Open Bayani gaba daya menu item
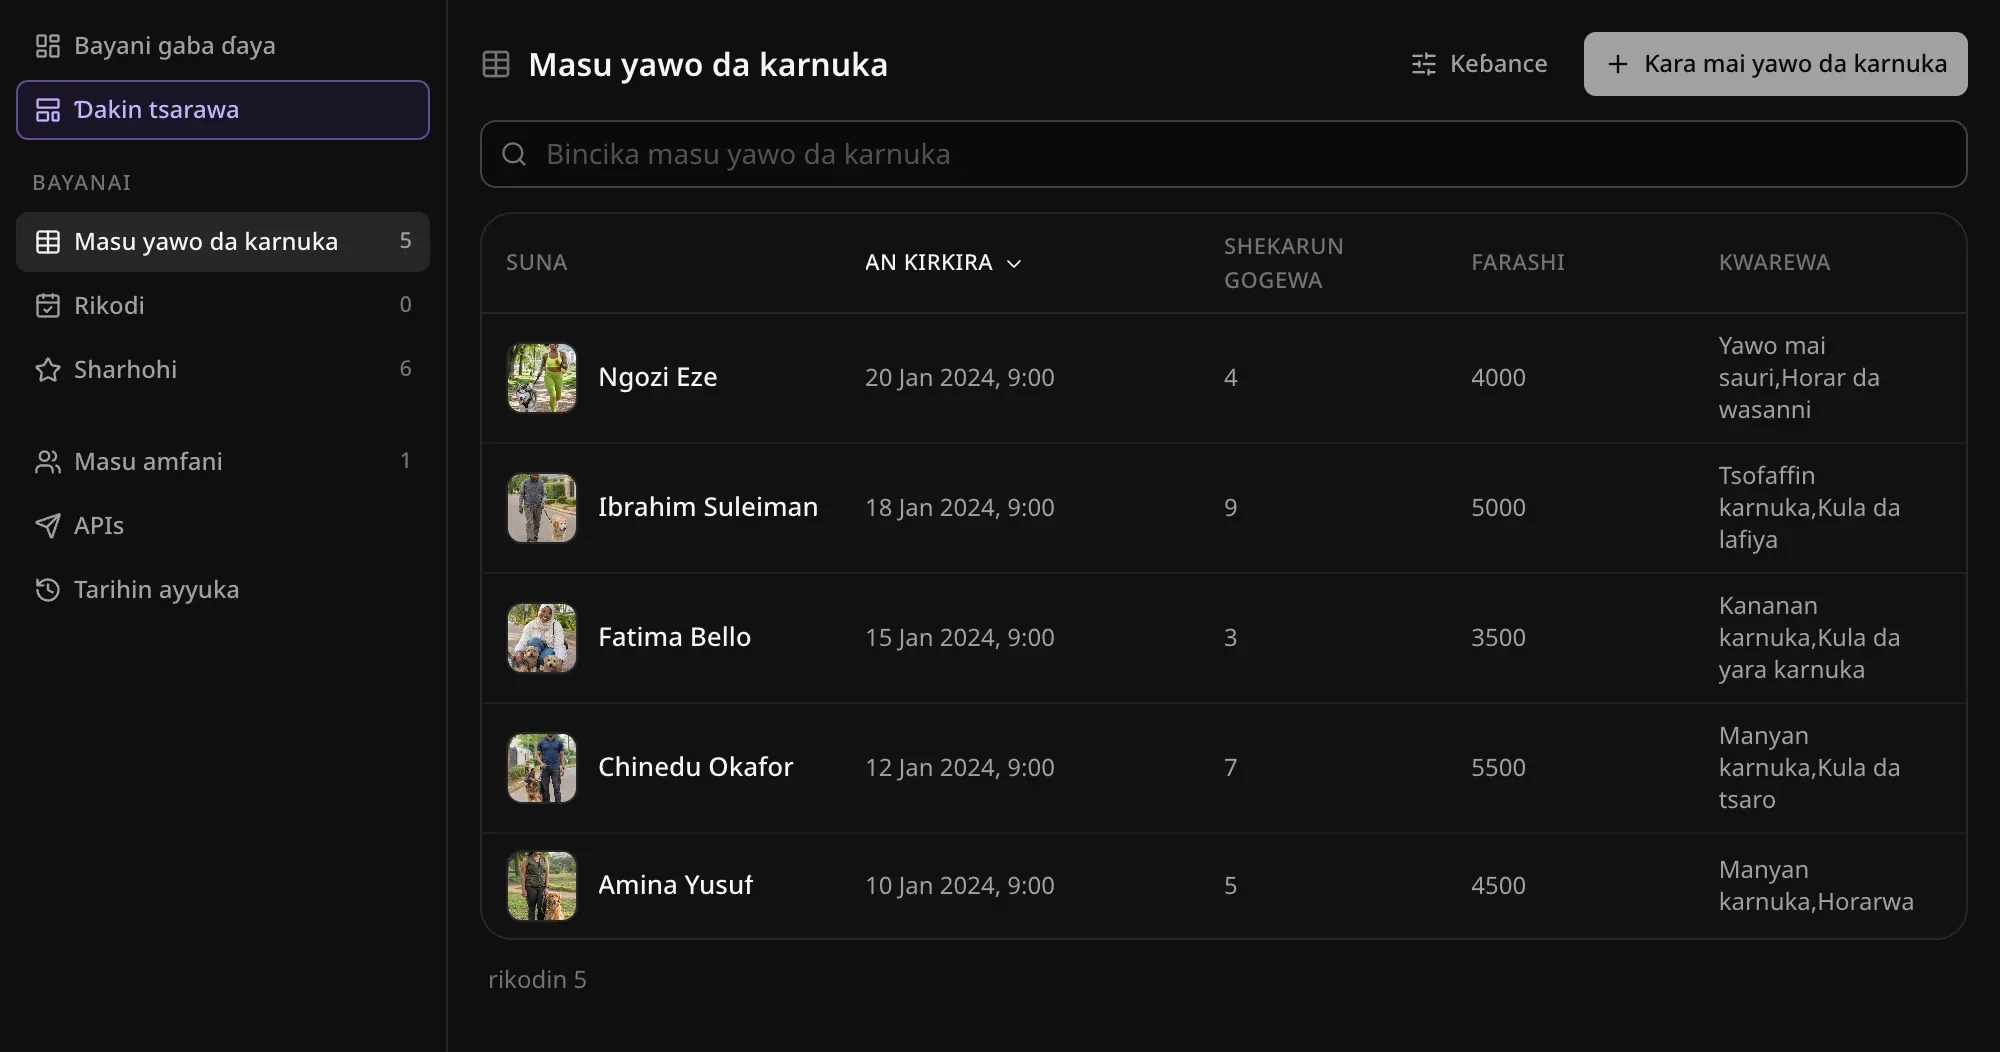The width and height of the screenshot is (2000, 1052). [x=223, y=46]
